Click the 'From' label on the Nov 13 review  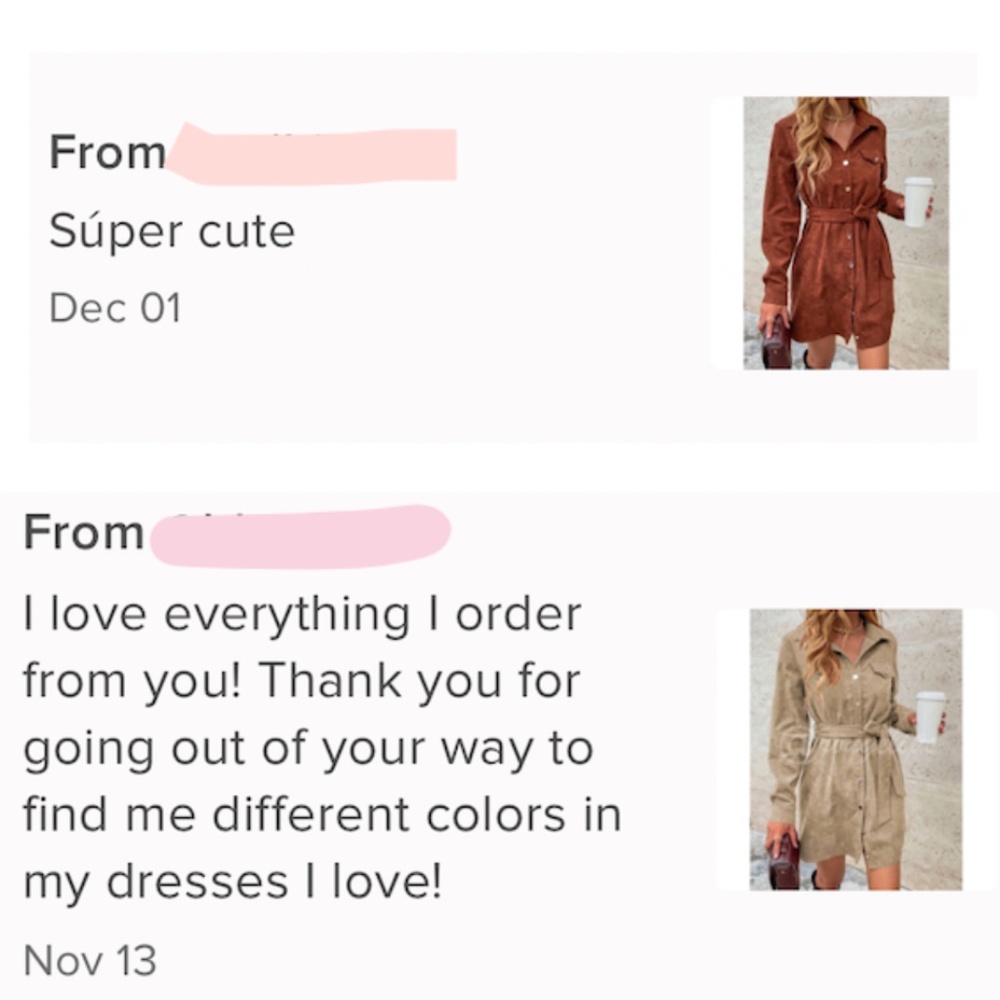click(x=84, y=533)
